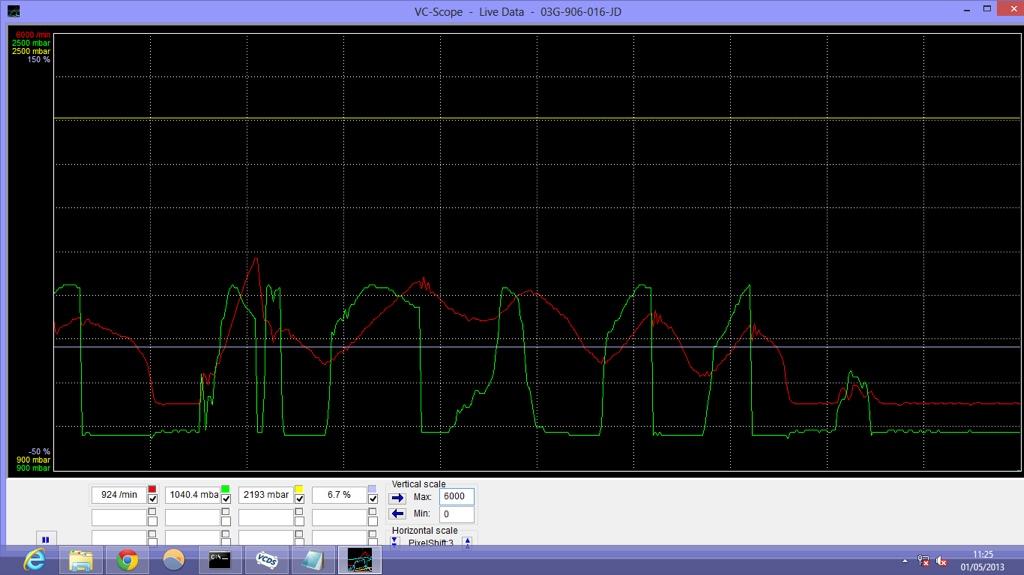Click the left arrow next to Min

pyautogui.click(x=397, y=514)
